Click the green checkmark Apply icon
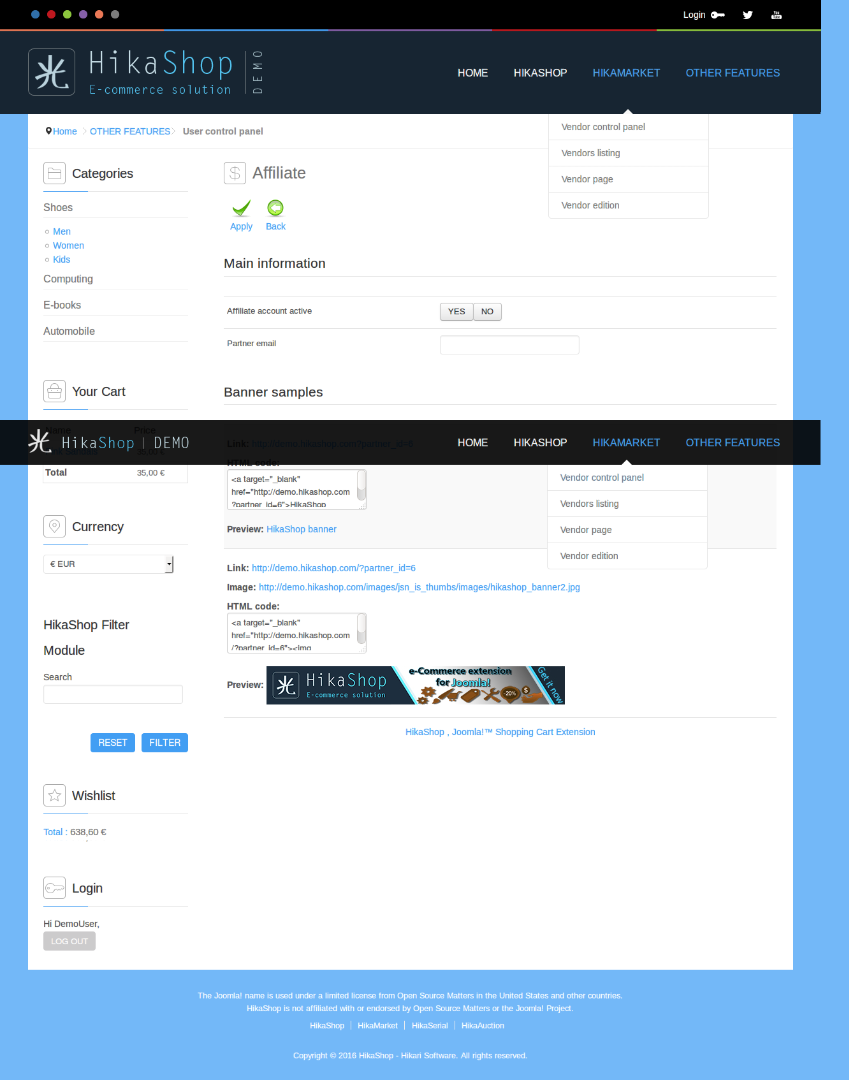 click(x=241, y=208)
